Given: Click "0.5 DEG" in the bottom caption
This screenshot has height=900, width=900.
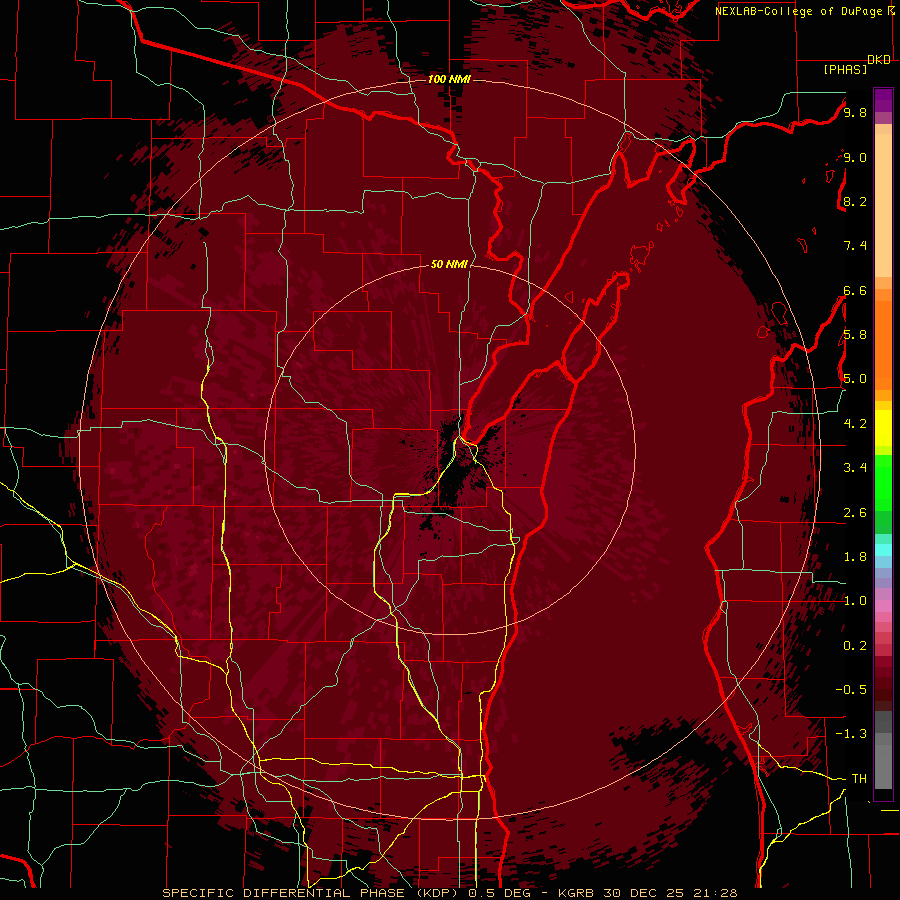Looking at the screenshot, I should 501,893.
